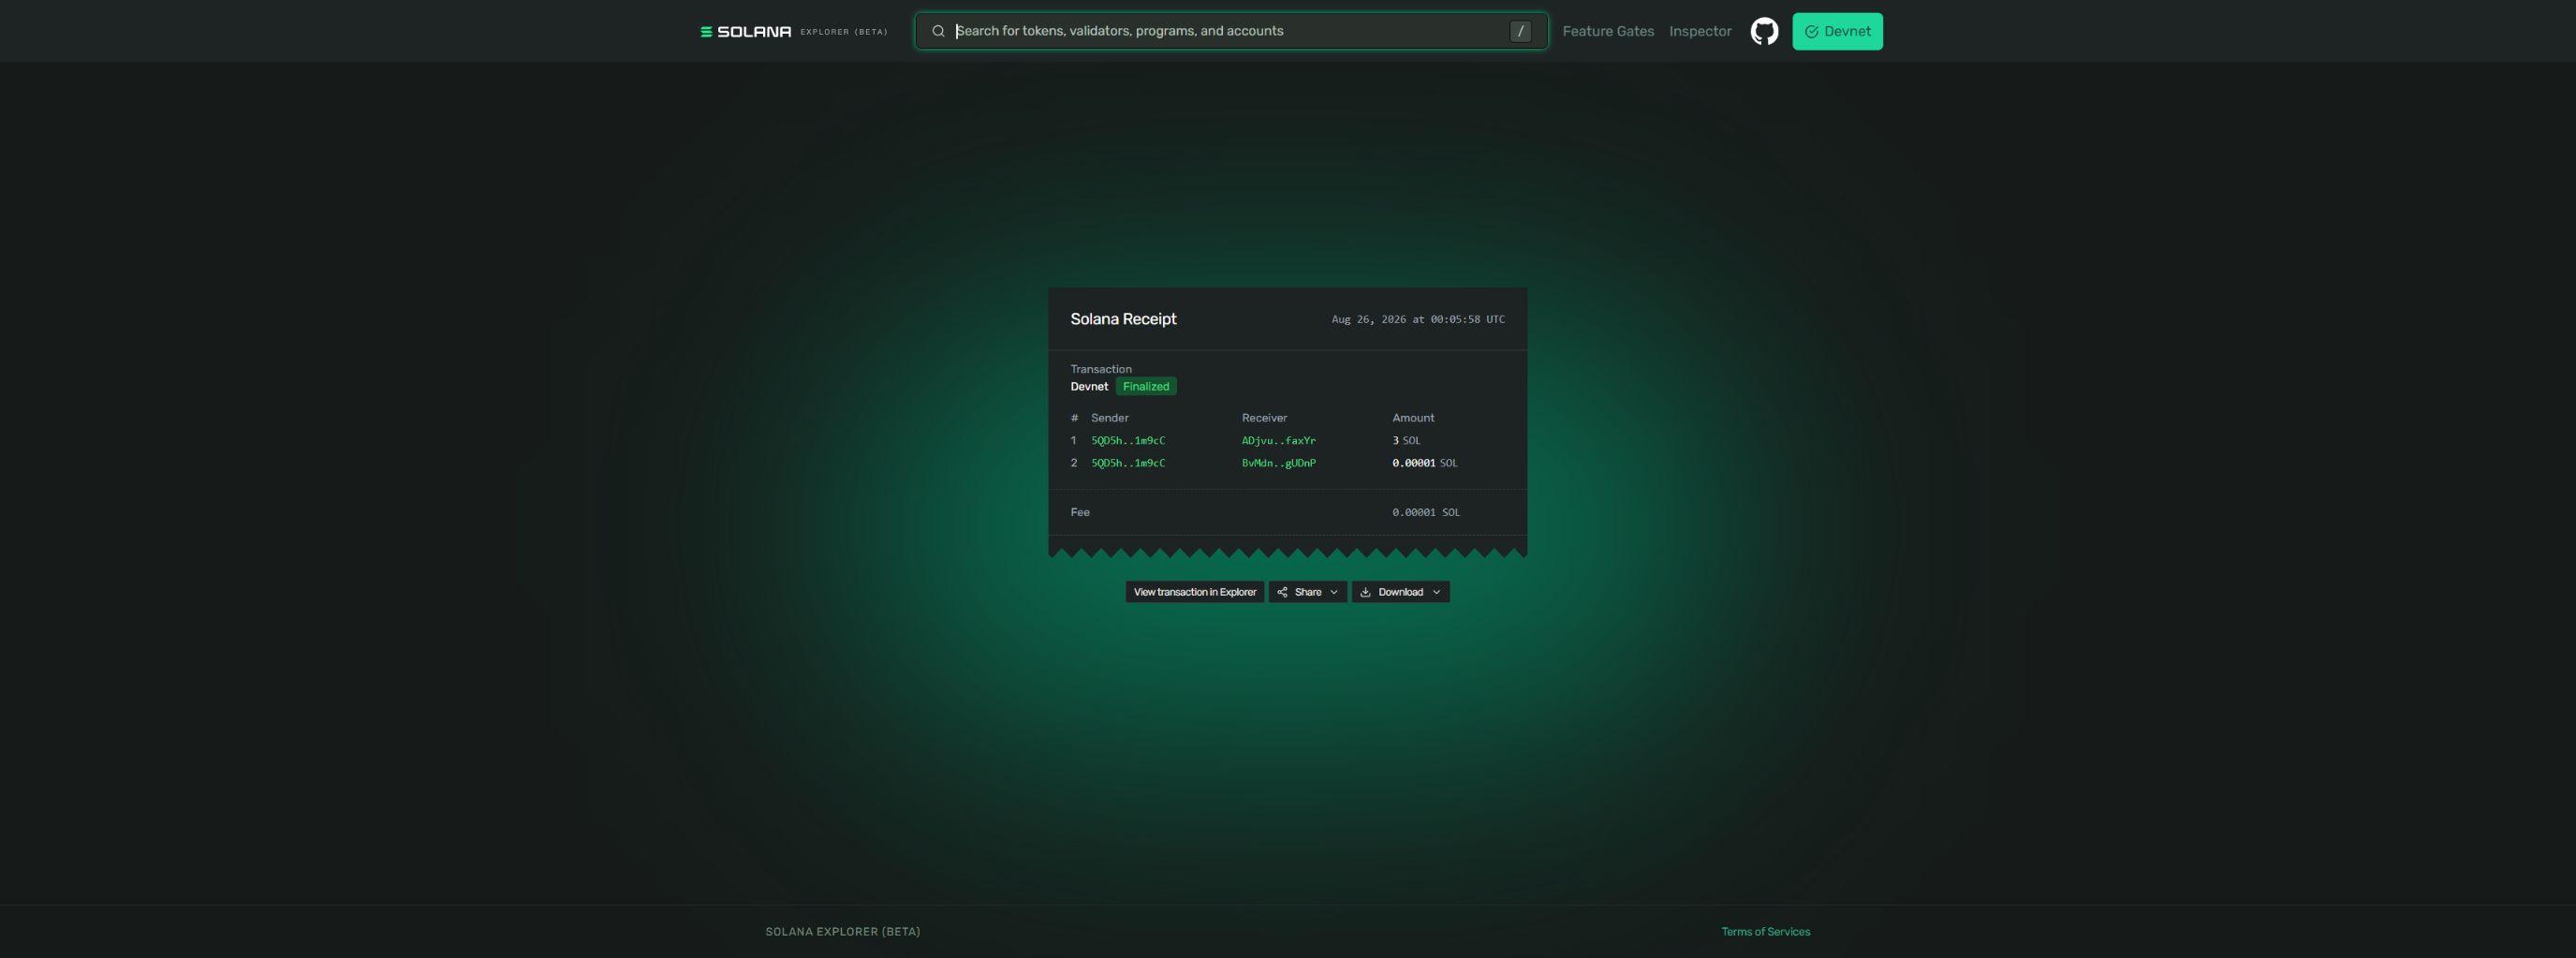Click the SOLANA EXPLORER (BETA) footer text
This screenshot has height=958, width=2576.
(843, 931)
